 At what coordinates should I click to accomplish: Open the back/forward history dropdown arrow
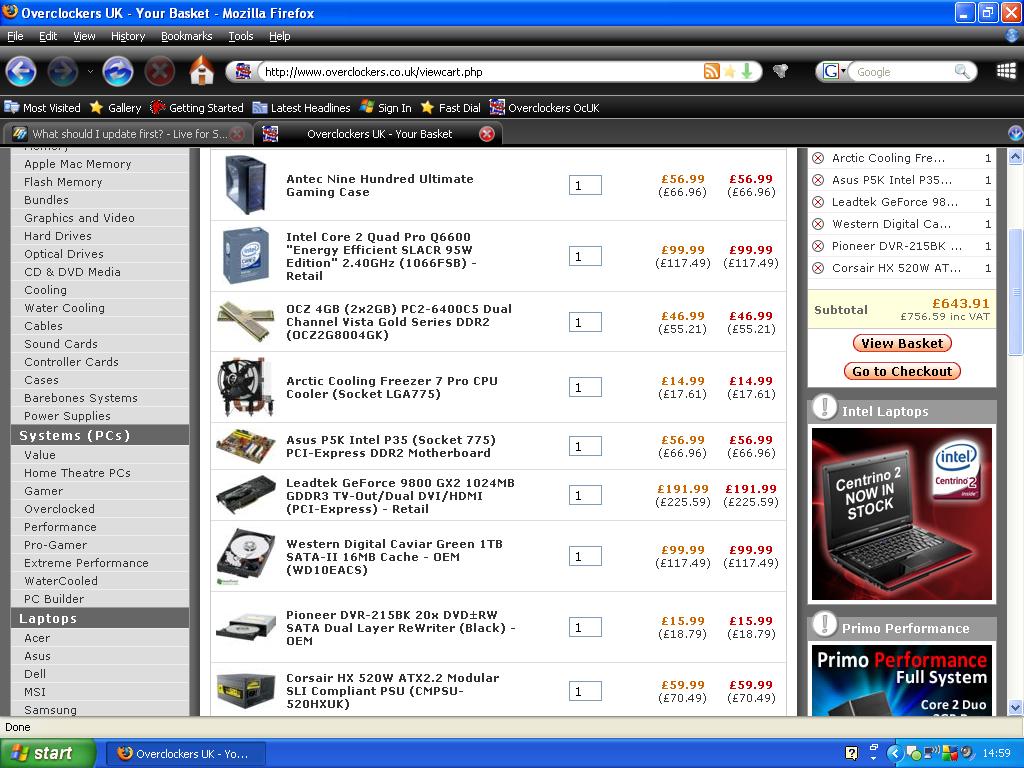[x=90, y=71]
